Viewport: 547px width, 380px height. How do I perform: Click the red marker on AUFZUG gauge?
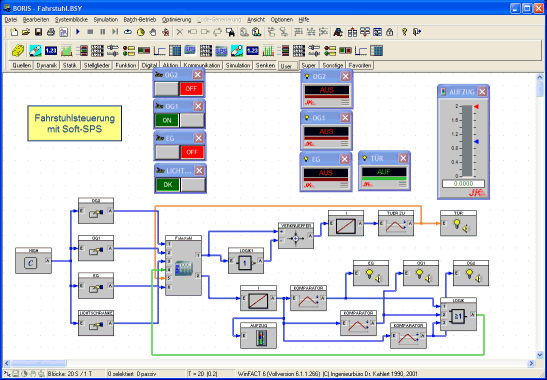point(476,106)
